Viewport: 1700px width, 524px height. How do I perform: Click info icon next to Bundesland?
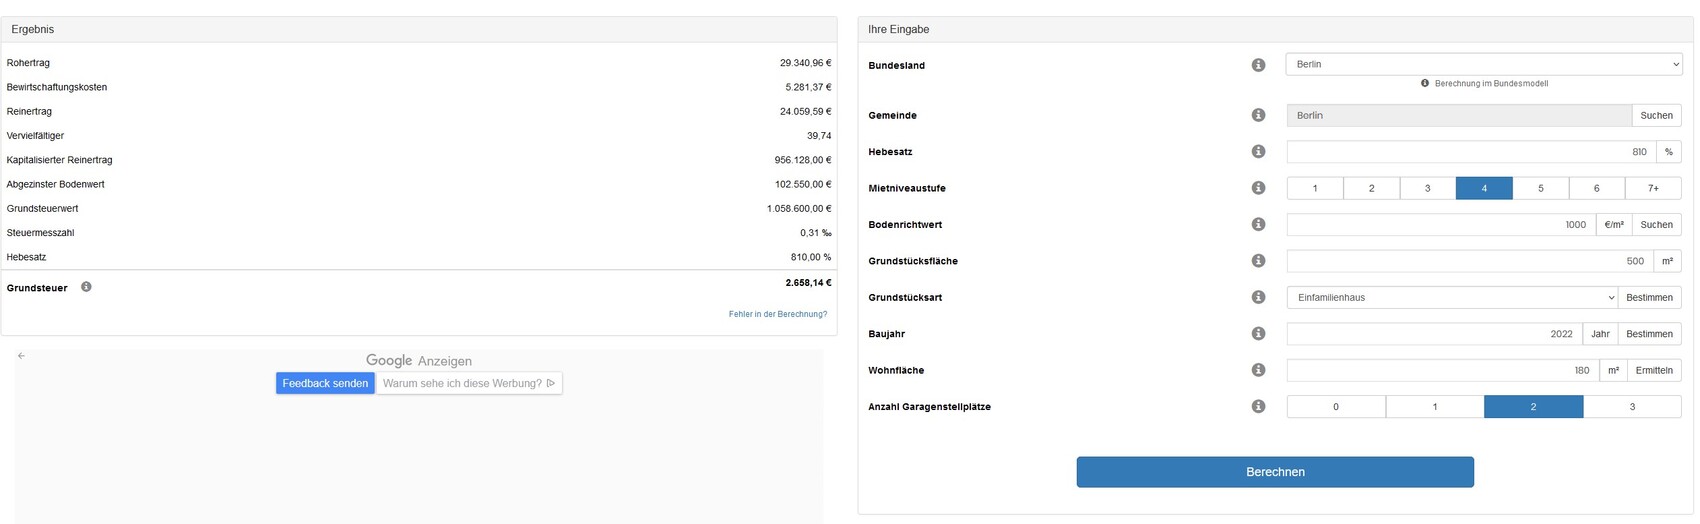point(1258,65)
